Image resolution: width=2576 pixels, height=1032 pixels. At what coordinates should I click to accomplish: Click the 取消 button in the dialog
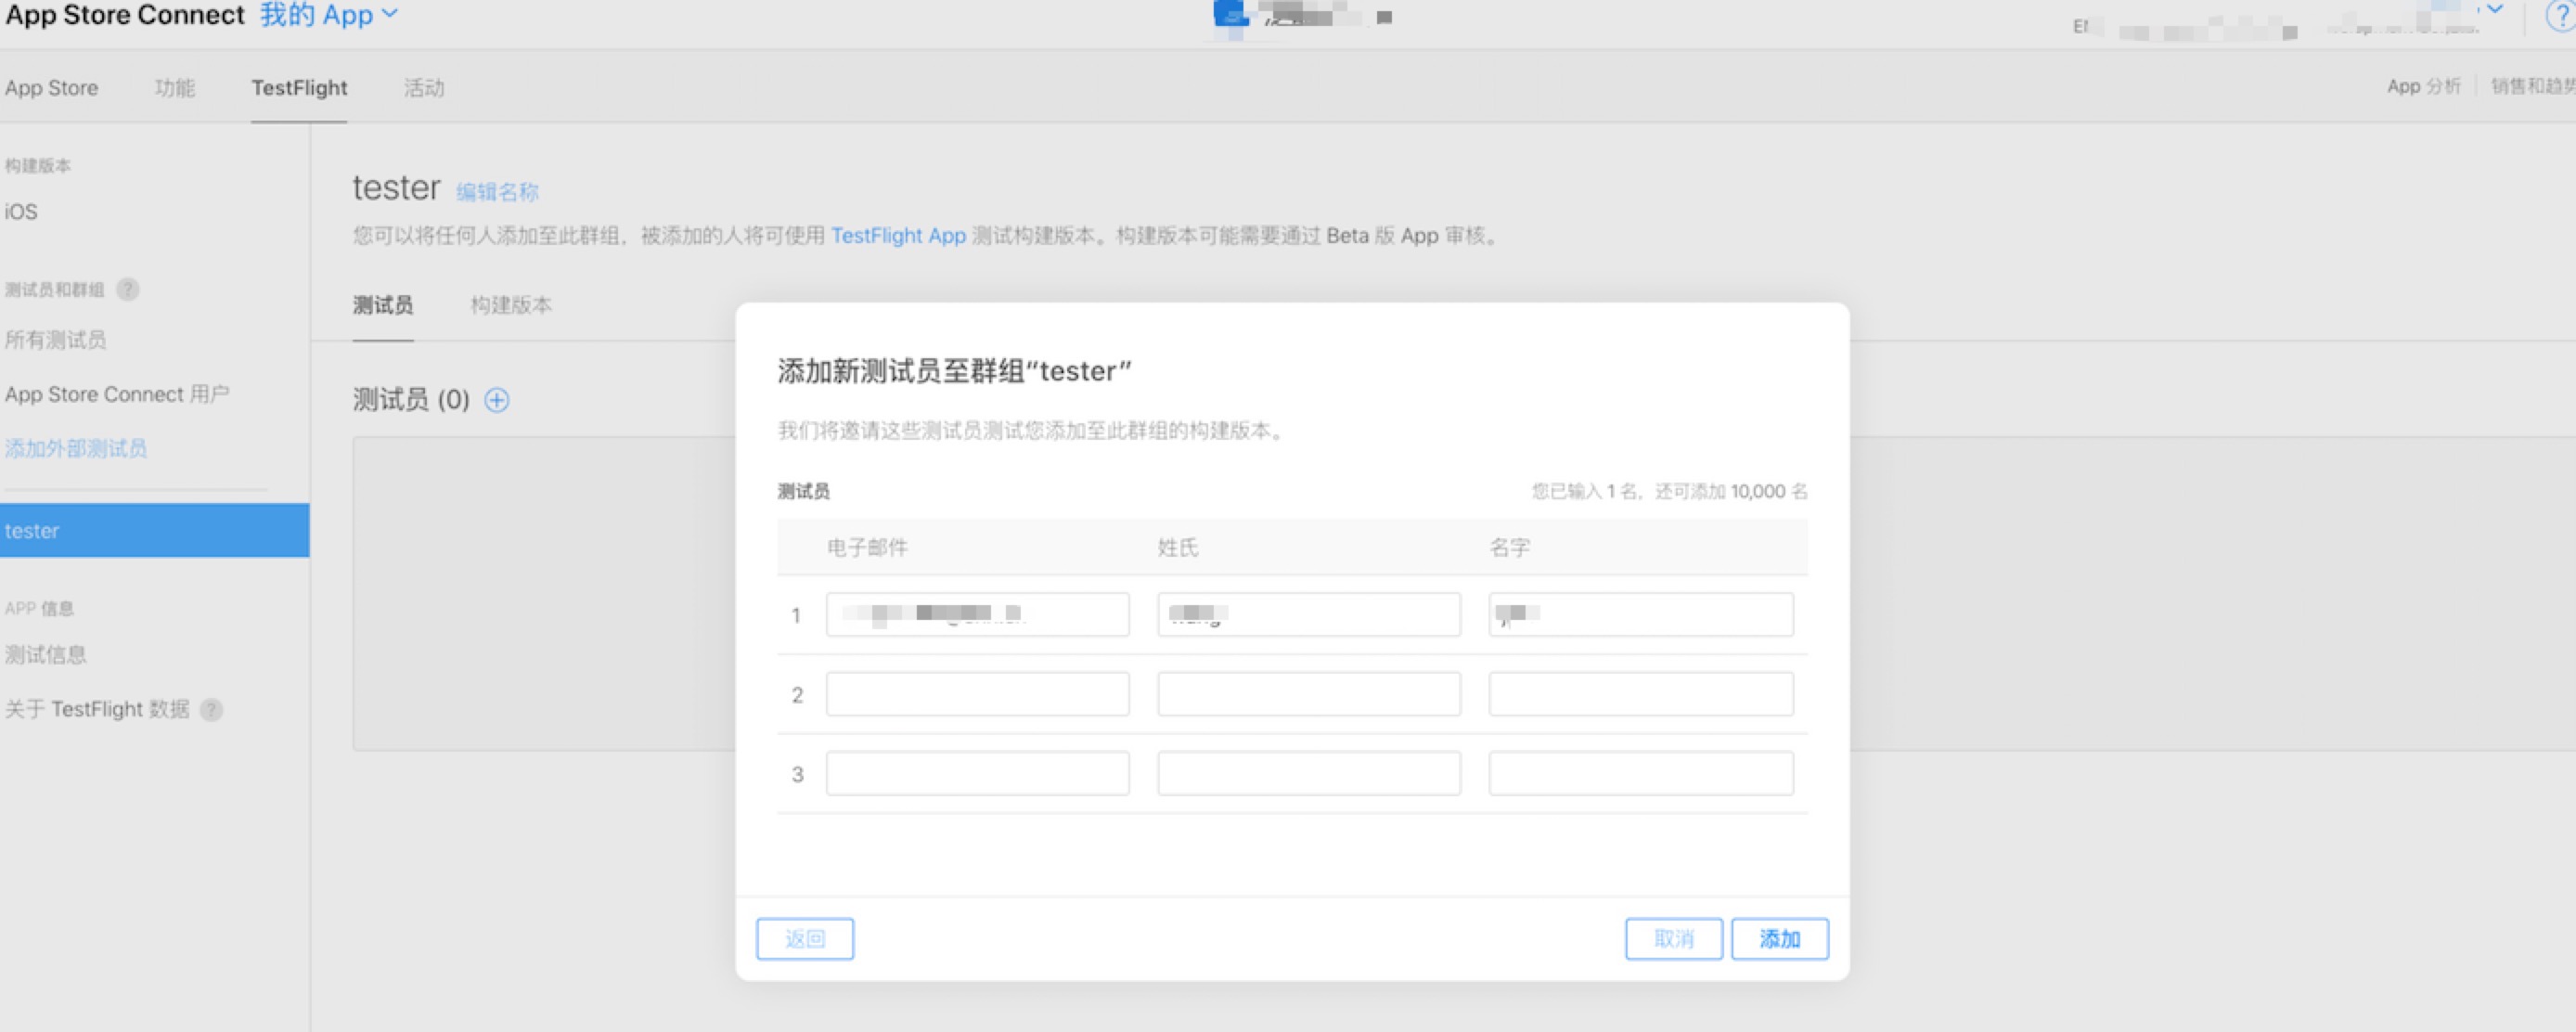[1674, 939]
